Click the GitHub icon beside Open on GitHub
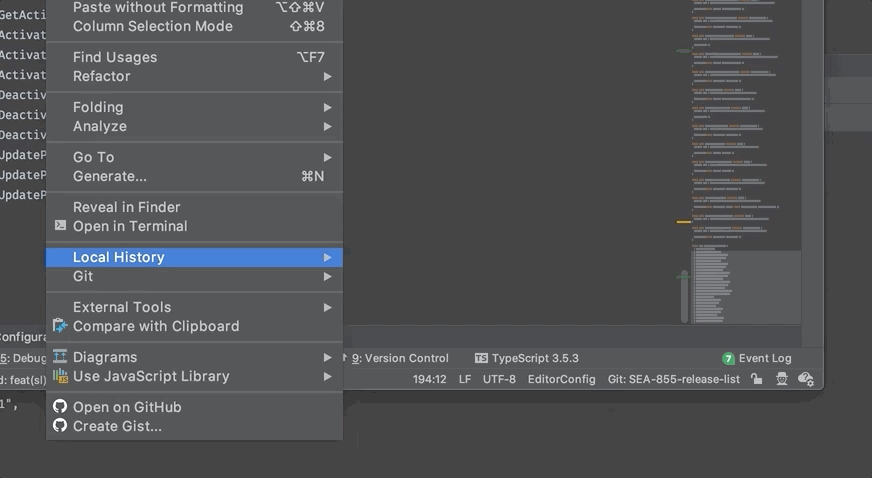 click(60, 406)
